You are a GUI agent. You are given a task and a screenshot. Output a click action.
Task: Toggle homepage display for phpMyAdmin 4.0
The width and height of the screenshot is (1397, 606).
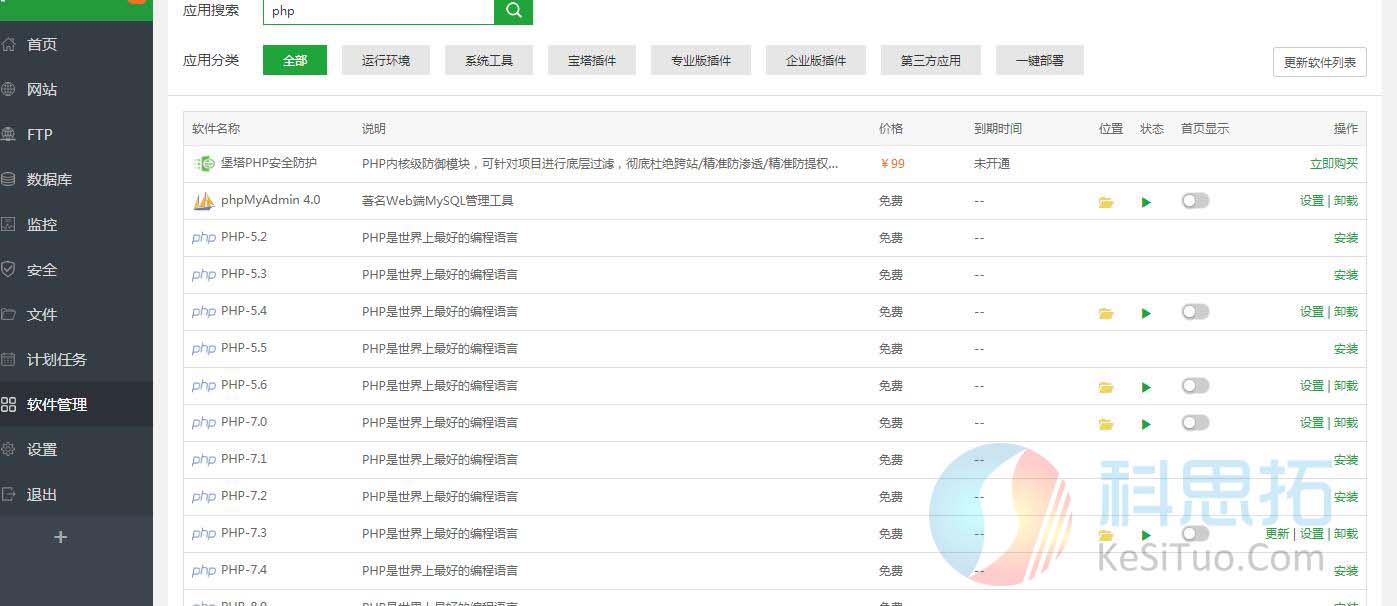(1194, 201)
